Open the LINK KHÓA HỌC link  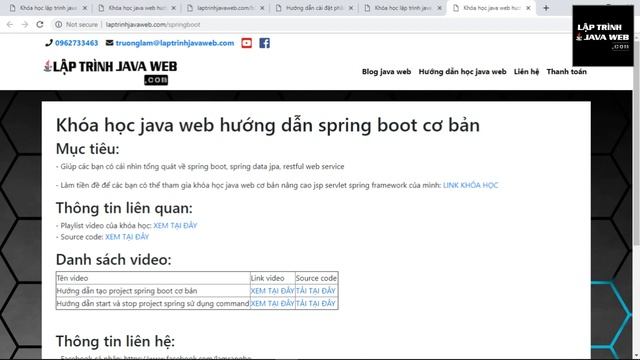471,185
